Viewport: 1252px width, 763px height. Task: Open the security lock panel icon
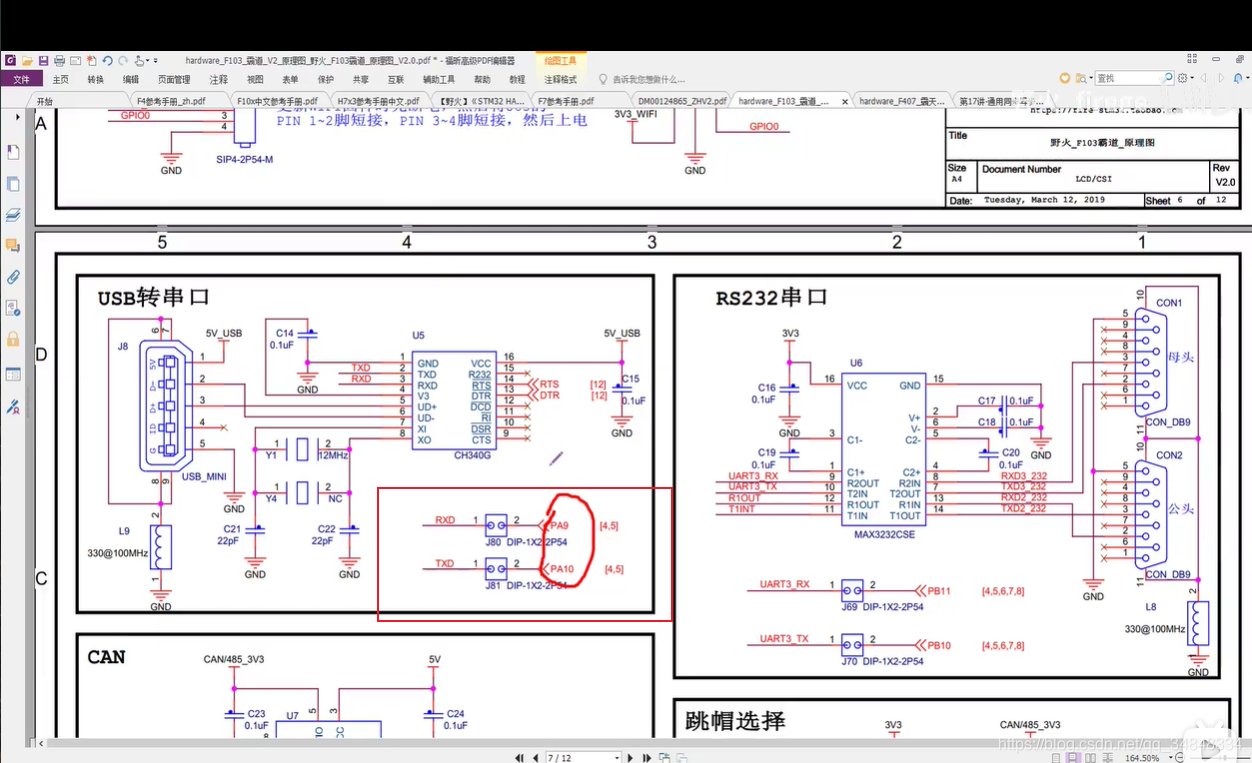point(13,339)
